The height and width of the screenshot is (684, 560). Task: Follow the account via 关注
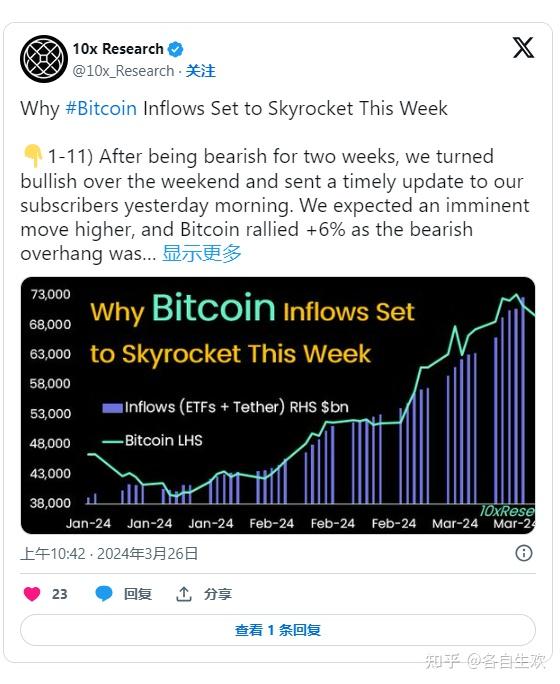[201, 71]
